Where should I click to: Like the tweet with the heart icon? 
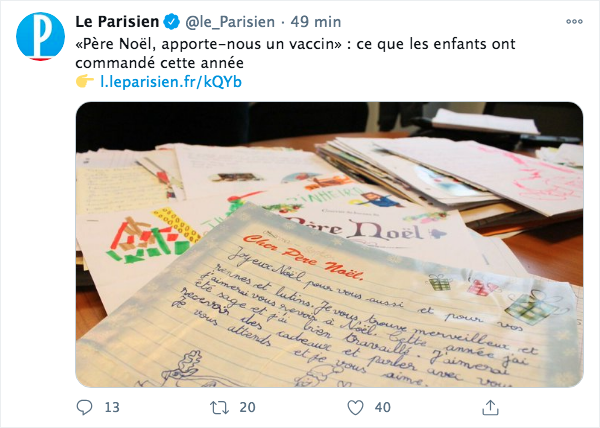point(355,408)
